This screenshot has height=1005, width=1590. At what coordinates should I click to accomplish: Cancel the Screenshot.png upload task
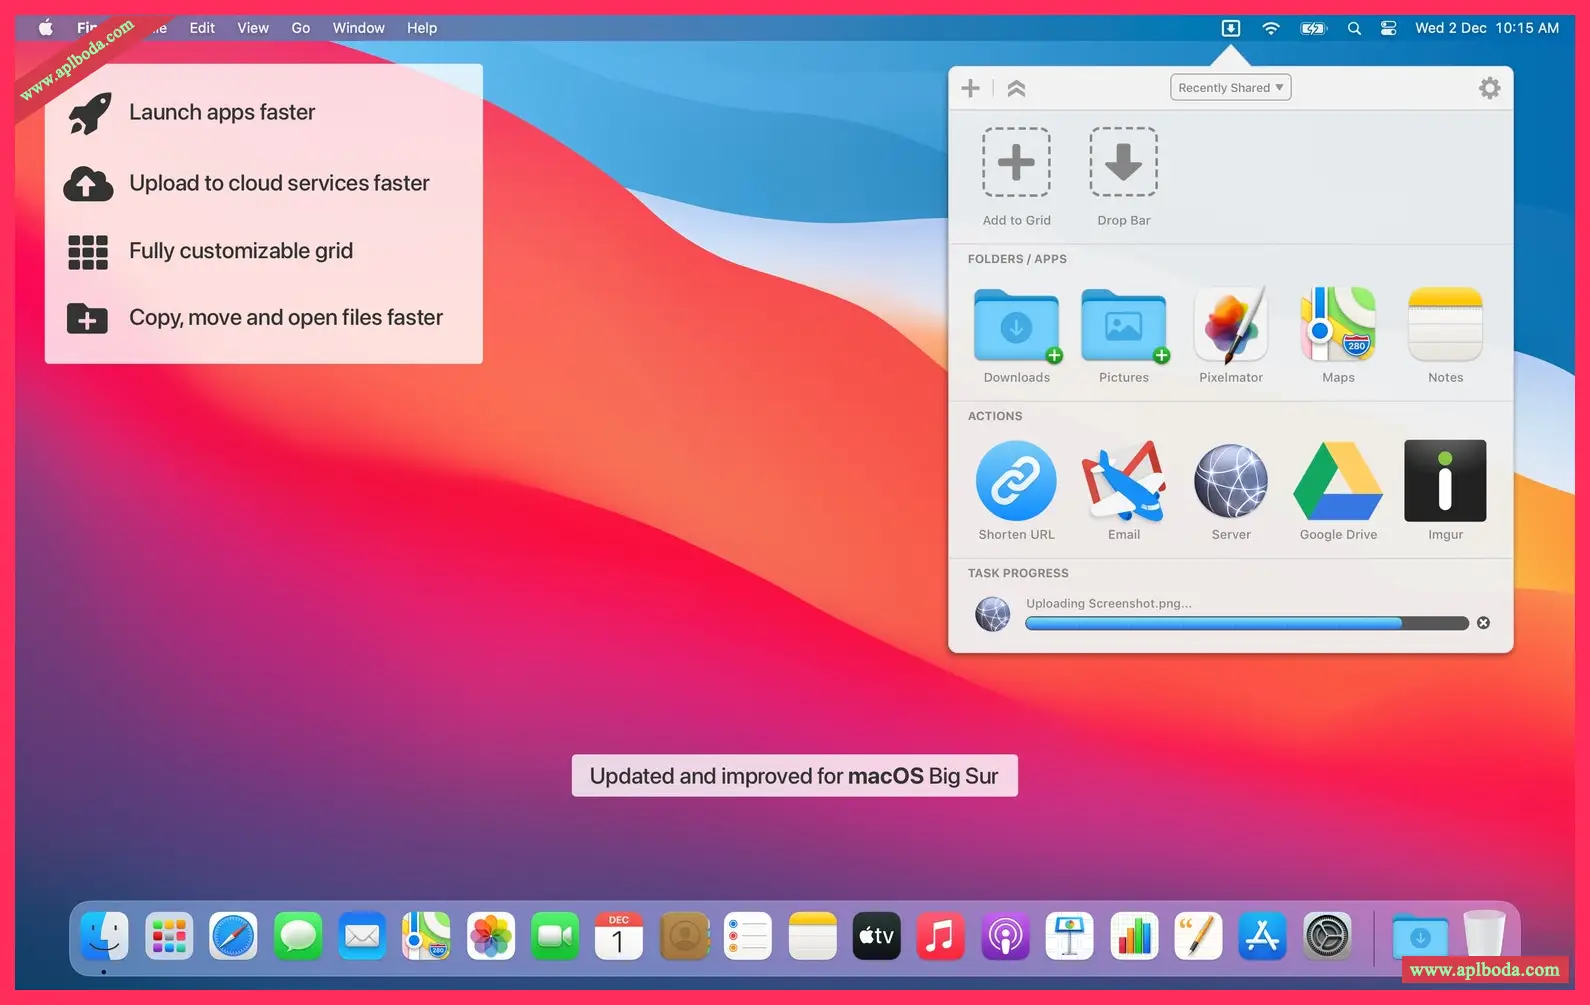pos(1483,623)
